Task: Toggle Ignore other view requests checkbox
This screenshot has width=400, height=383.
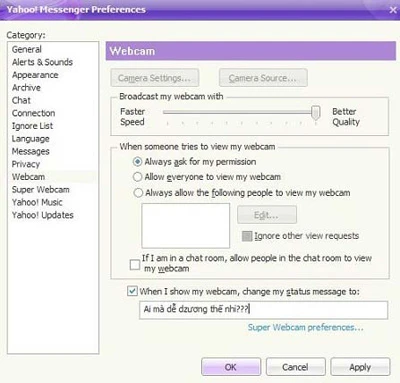Action: (x=247, y=236)
